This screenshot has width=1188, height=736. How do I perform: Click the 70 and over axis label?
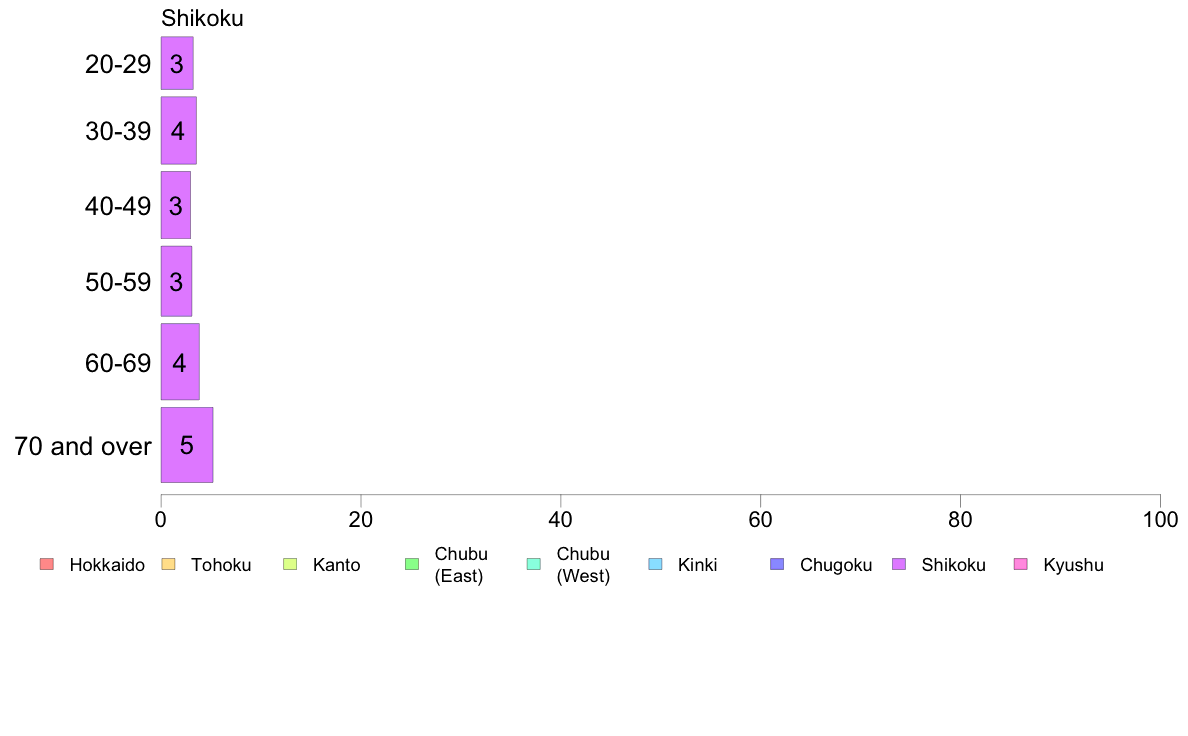(83, 446)
